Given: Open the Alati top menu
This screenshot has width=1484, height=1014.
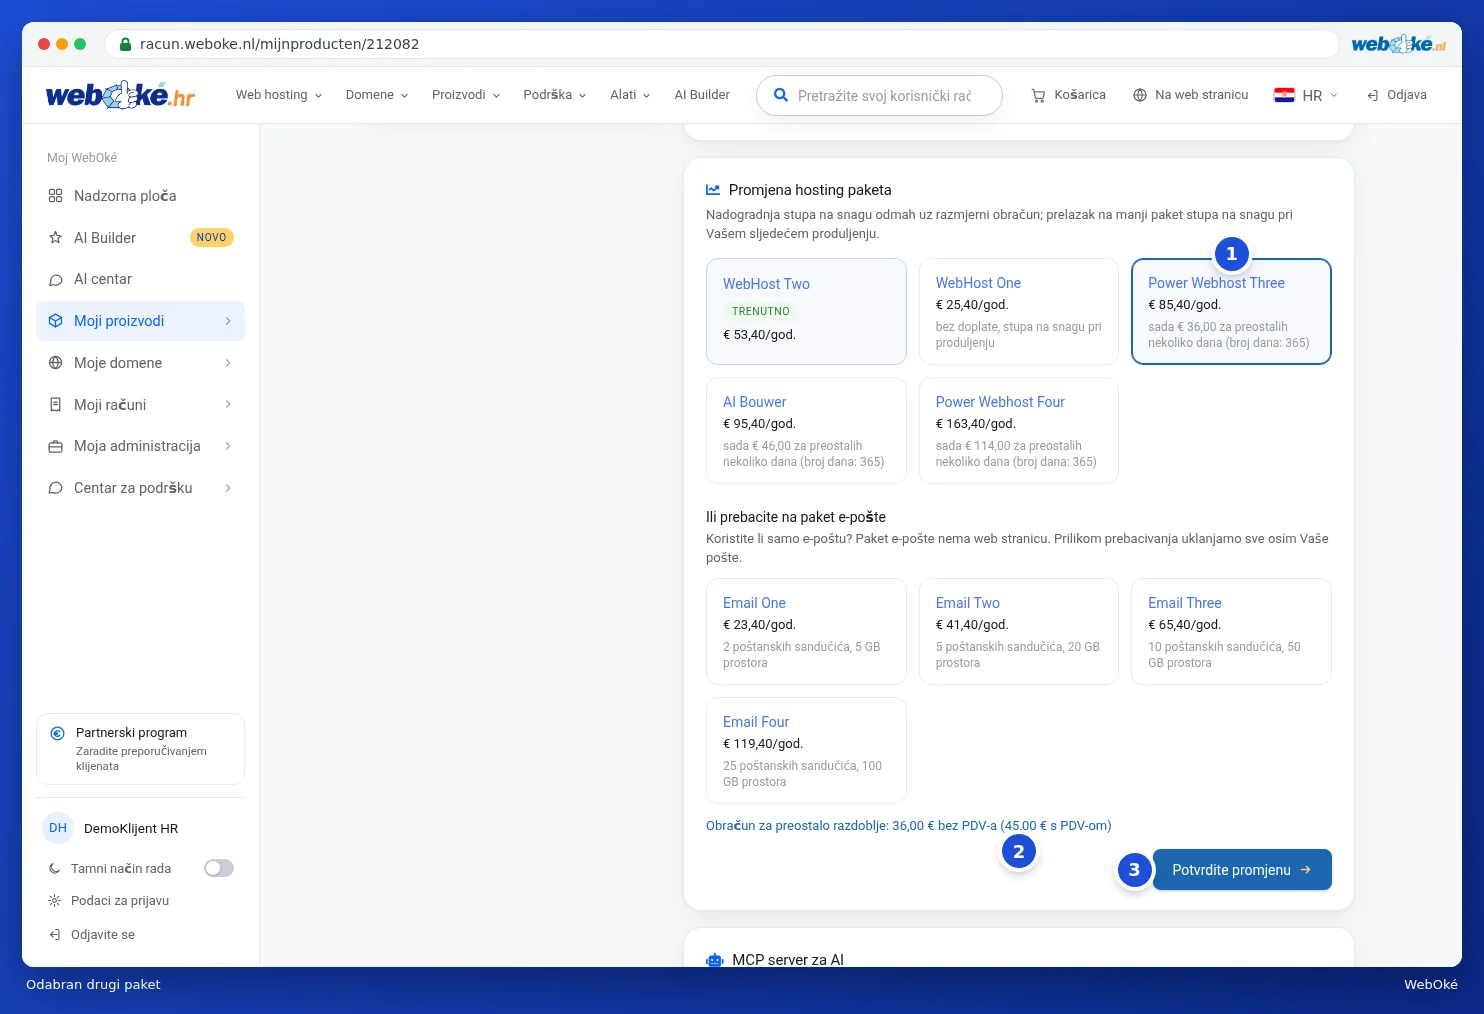Looking at the screenshot, I should coord(630,95).
